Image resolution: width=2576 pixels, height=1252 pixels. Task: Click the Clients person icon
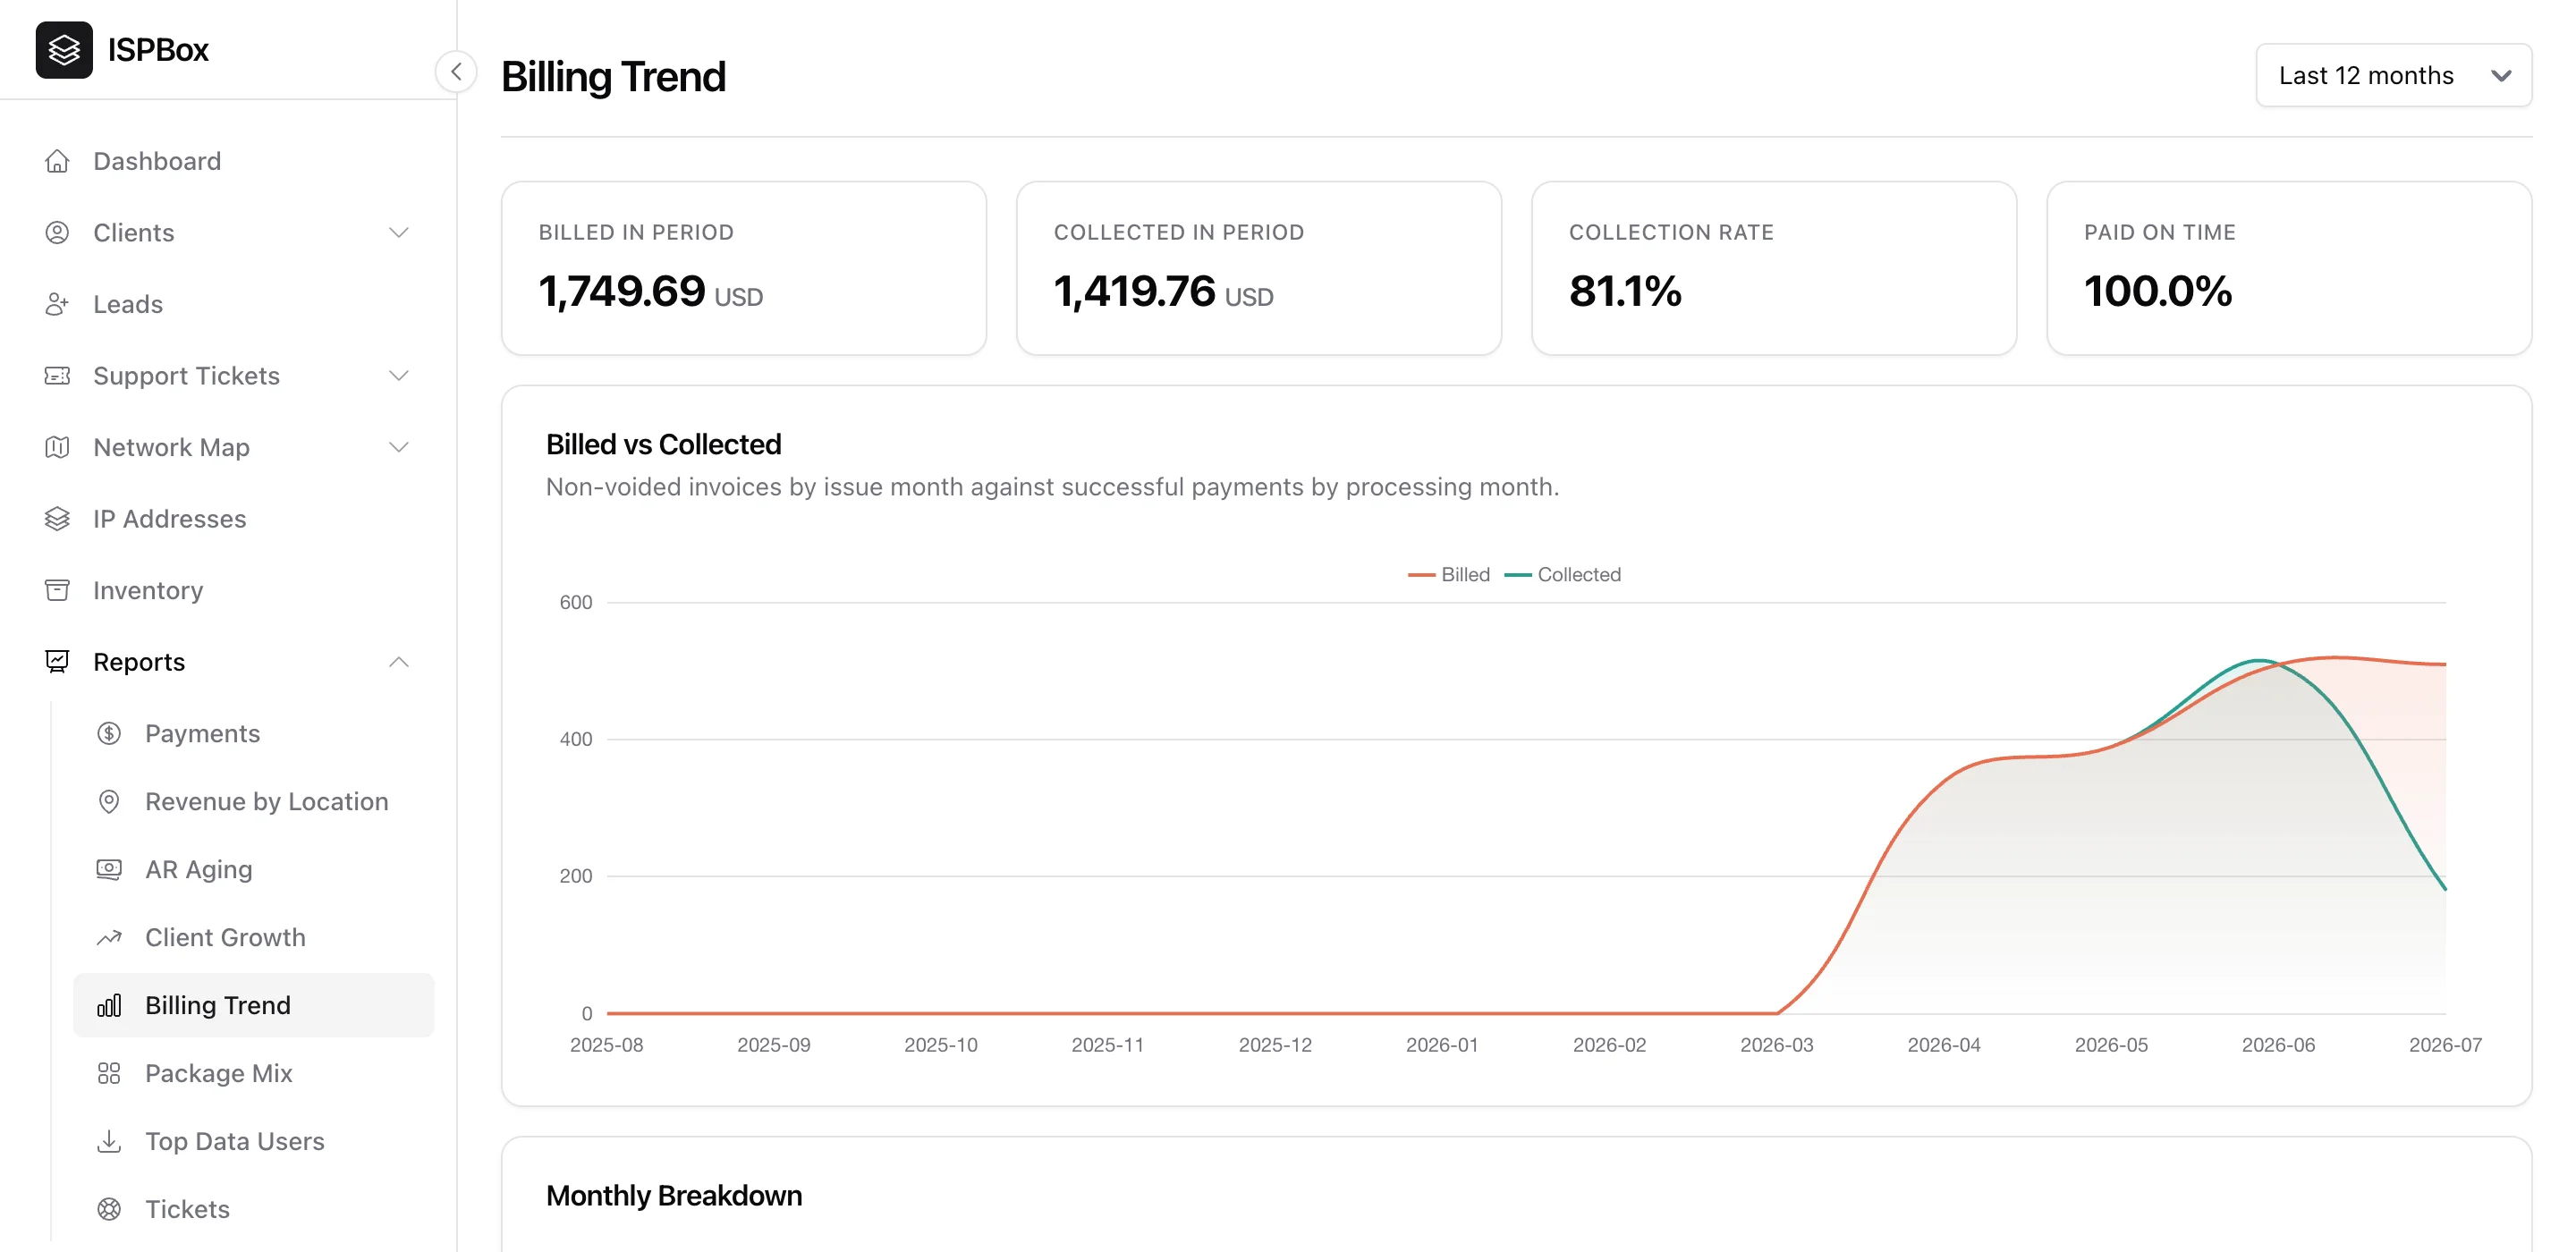tap(57, 233)
